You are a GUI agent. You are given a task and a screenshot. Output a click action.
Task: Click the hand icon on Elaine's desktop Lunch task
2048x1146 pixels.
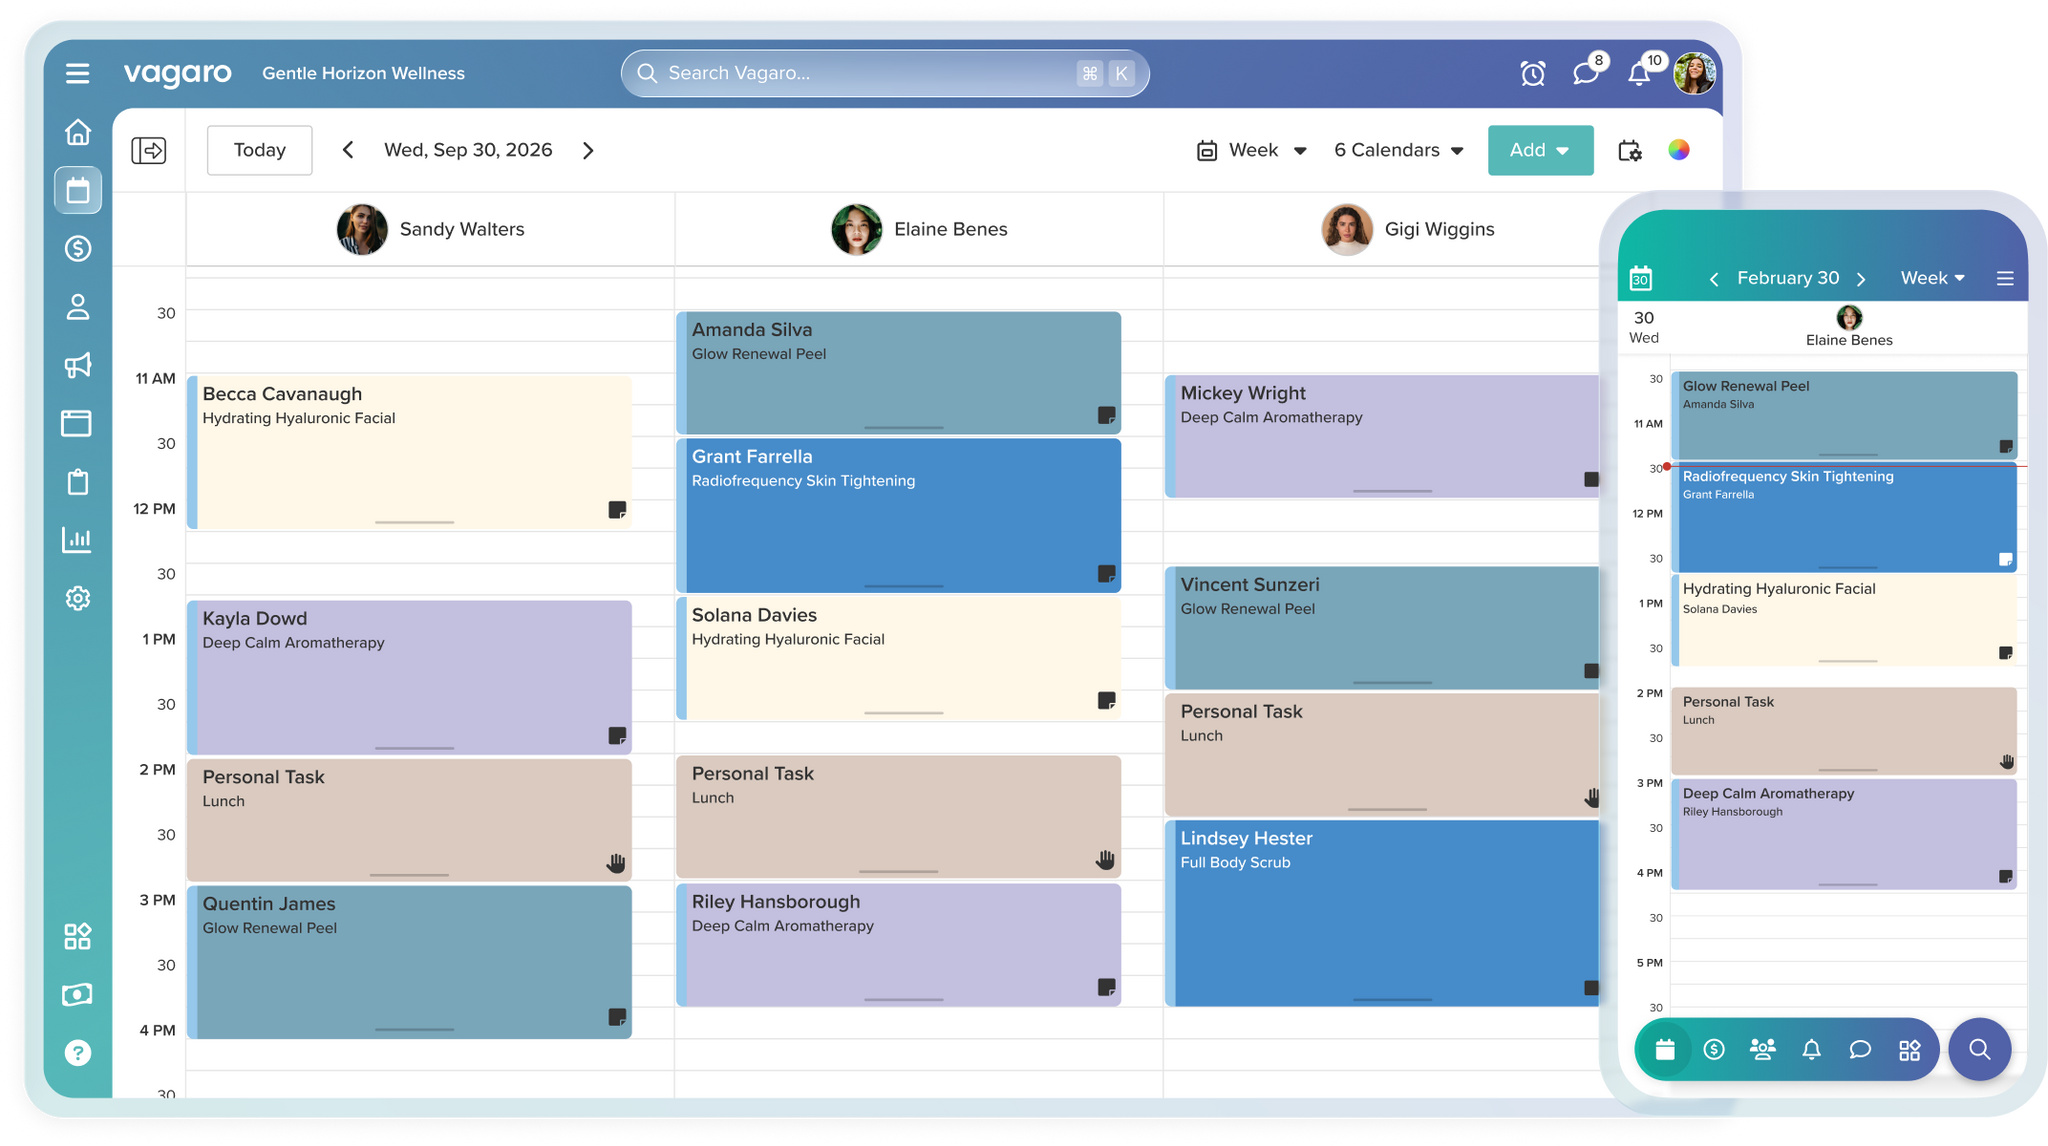1105,860
